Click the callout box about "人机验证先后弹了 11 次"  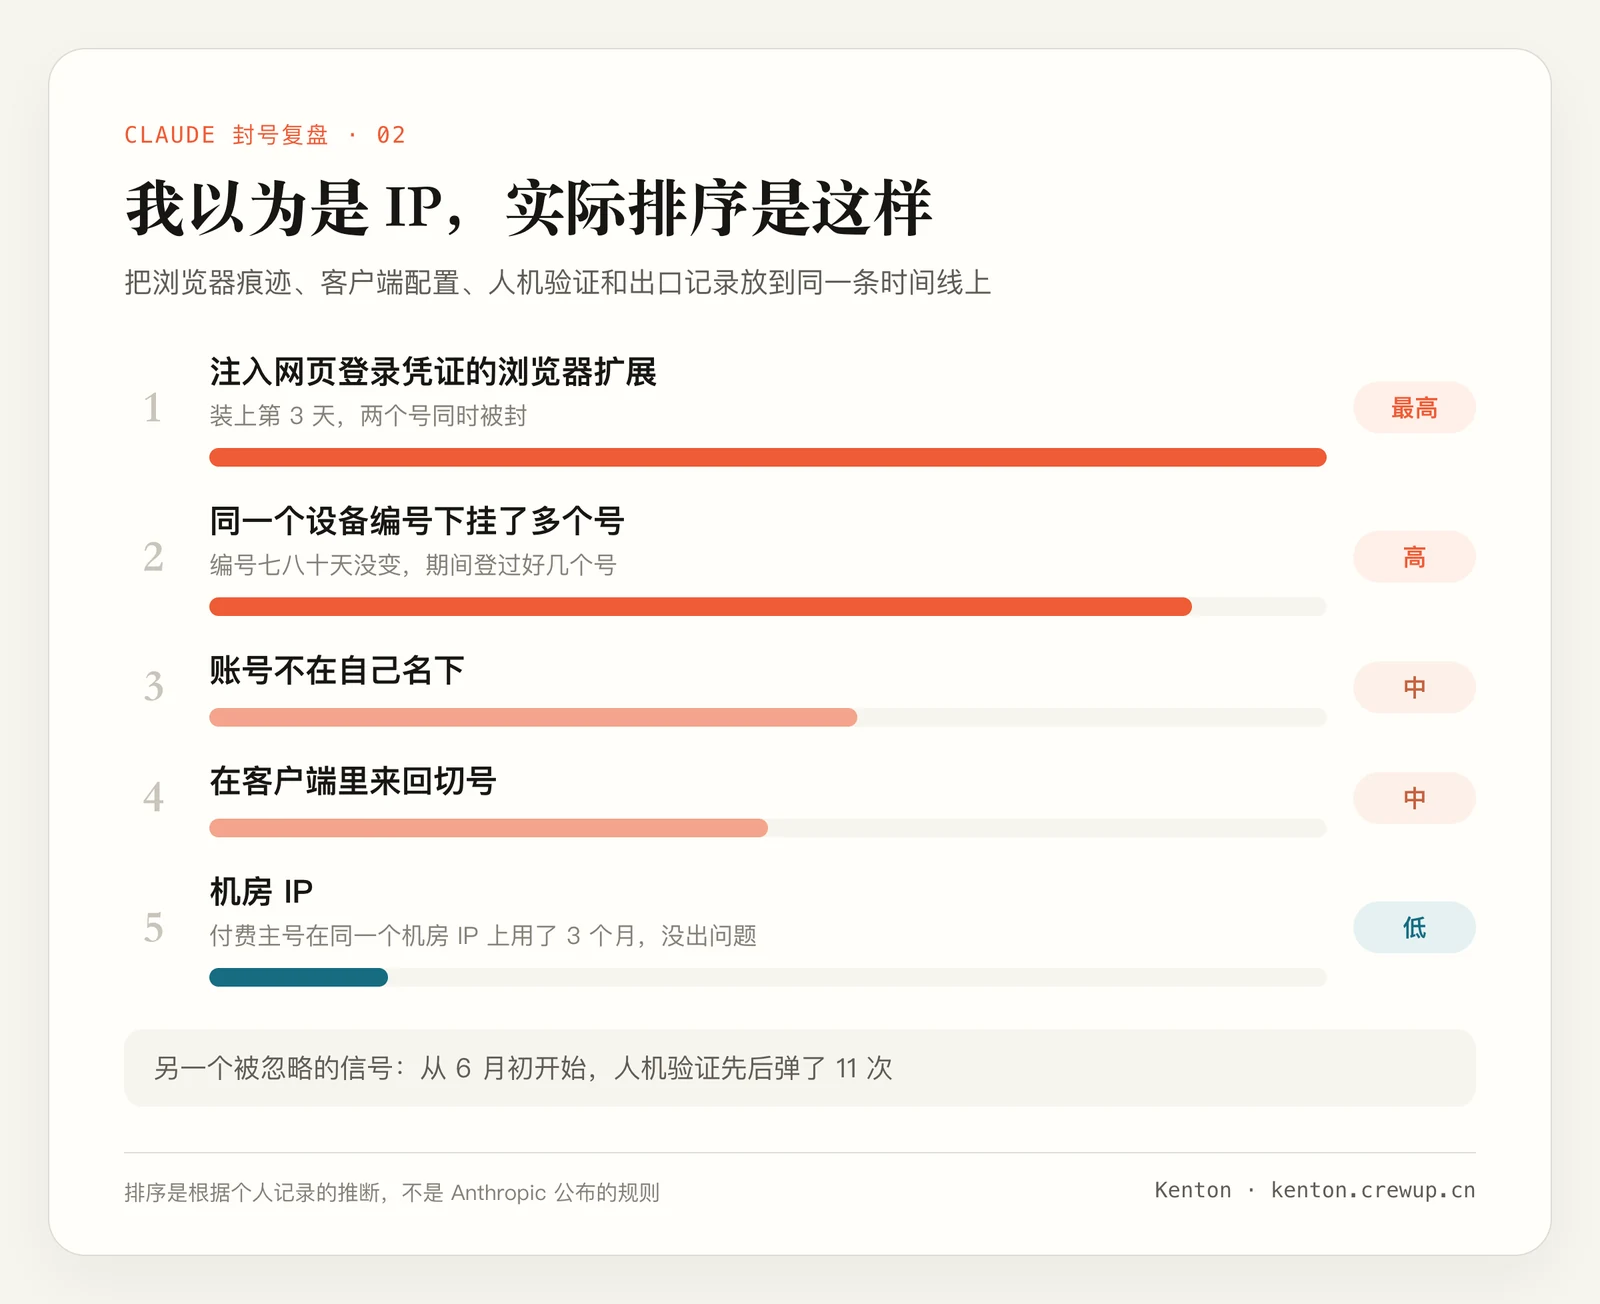pos(800,1068)
